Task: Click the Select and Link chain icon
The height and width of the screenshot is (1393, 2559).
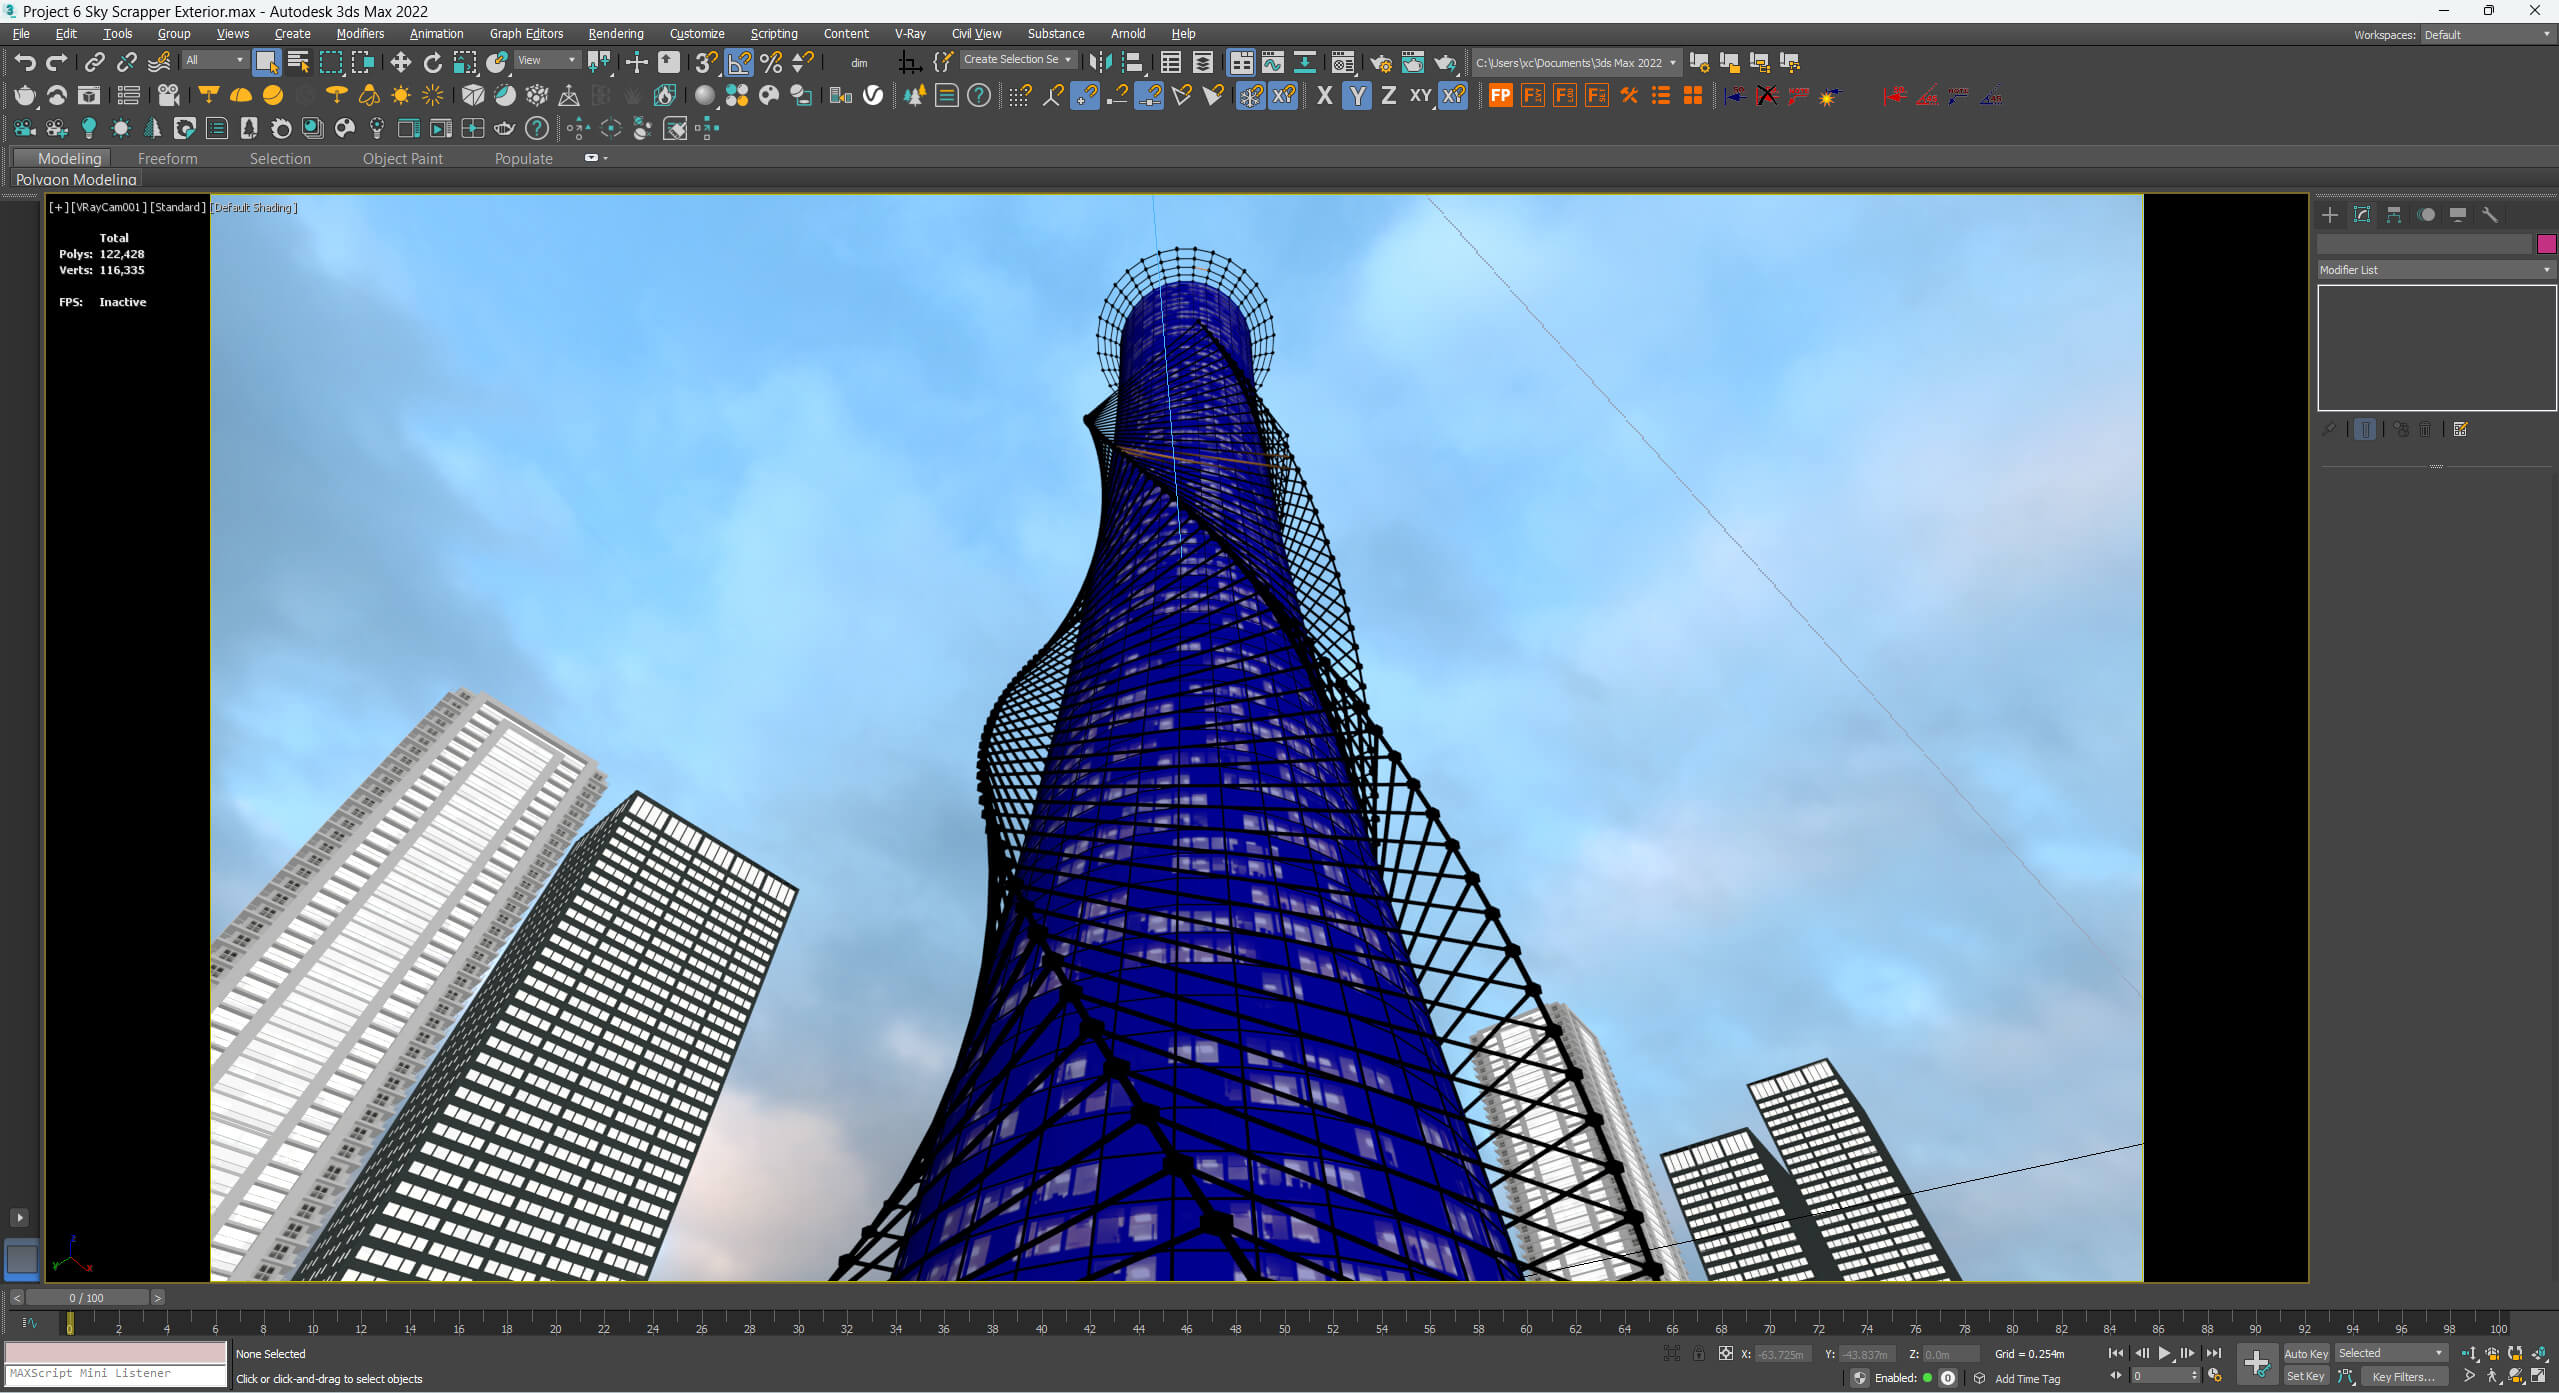Action: pos(94,62)
